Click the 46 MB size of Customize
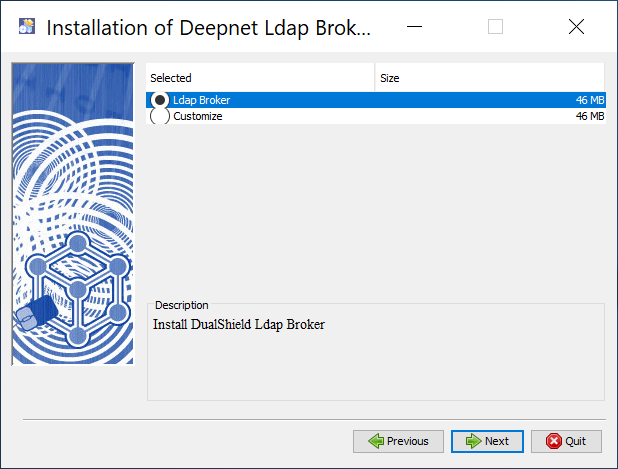Viewport: 618px width, 469px height. point(589,116)
